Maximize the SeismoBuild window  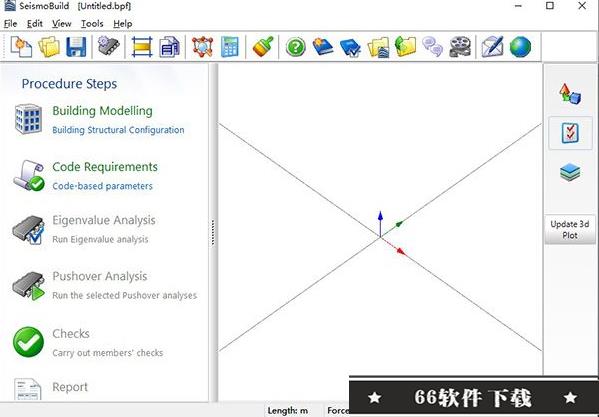pos(550,6)
